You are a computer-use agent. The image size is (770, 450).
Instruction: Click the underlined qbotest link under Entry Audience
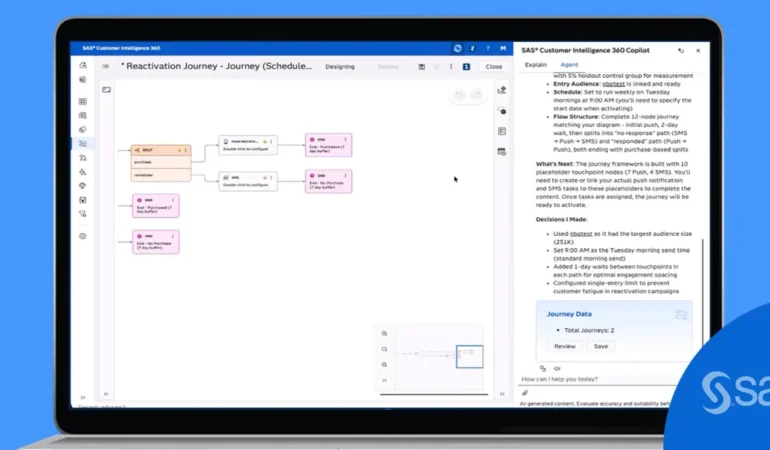(x=613, y=84)
